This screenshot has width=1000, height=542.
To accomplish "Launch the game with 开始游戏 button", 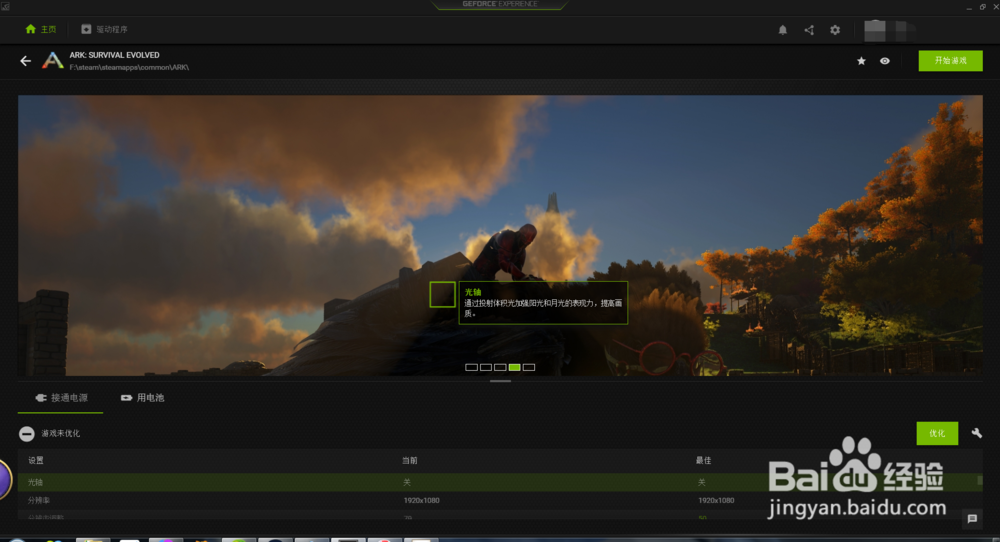I will point(950,61).
